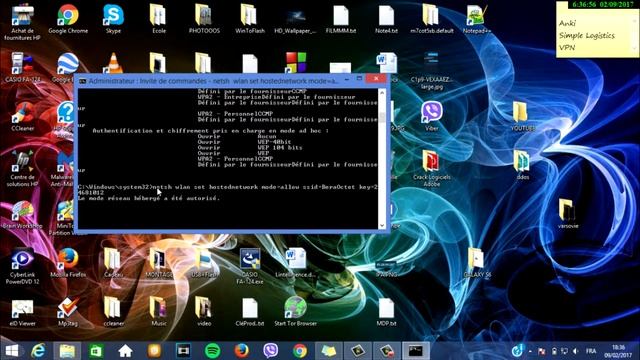This screenshot has width=640, height=360.
Task: Open the C1p9-VEXAAEZ large.jpg file
Action: coord(431,70)
